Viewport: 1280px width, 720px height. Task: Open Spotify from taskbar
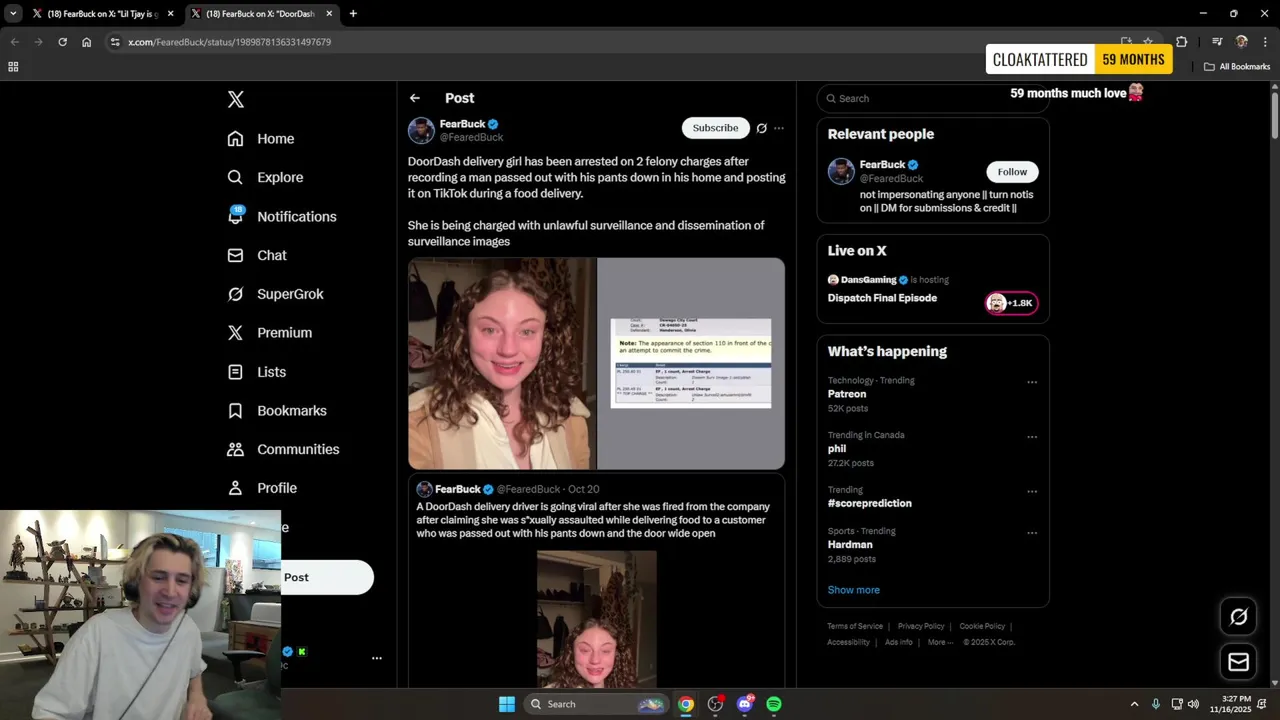point(774,704)
